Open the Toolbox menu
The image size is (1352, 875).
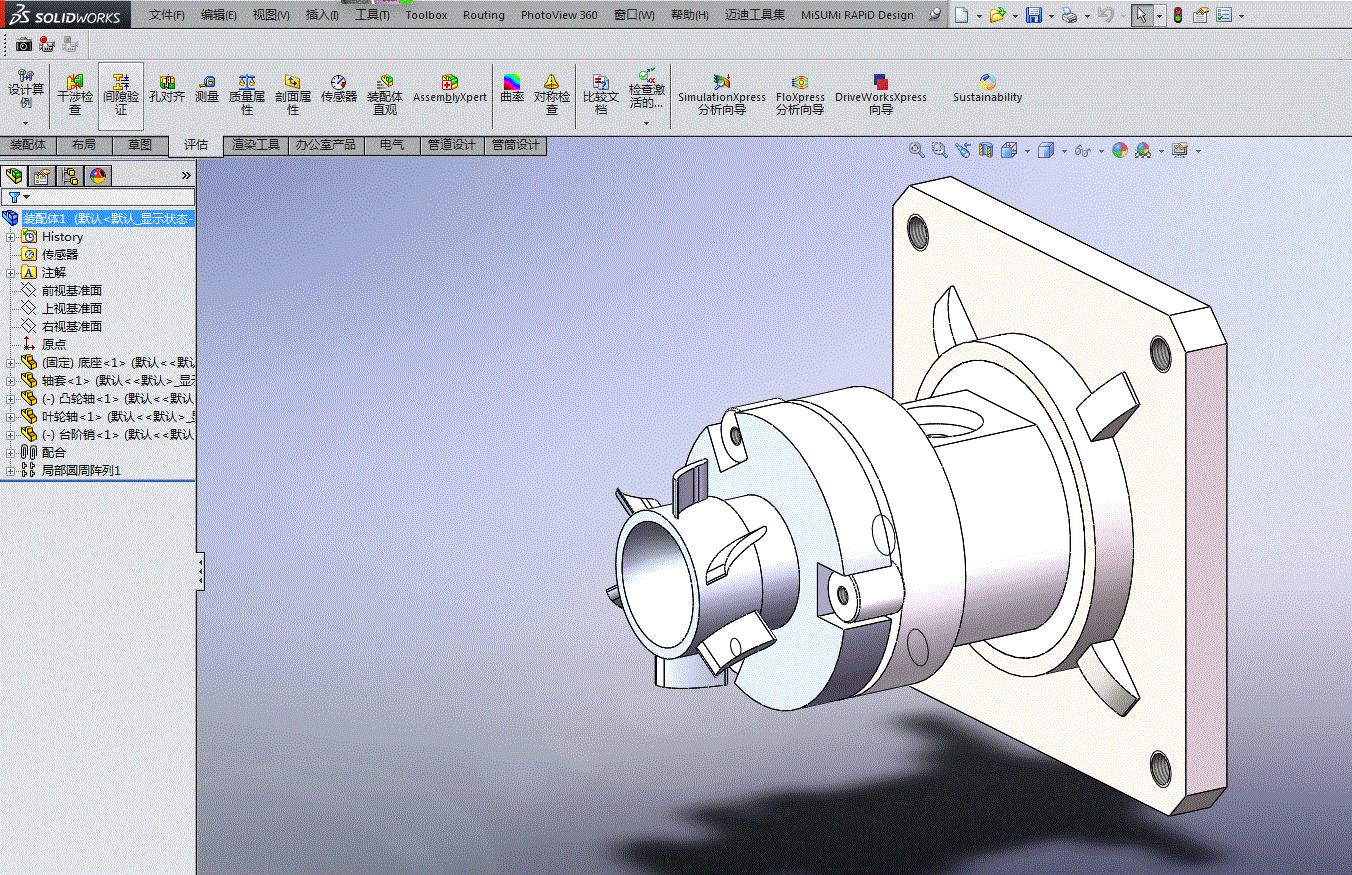[426, 15]
